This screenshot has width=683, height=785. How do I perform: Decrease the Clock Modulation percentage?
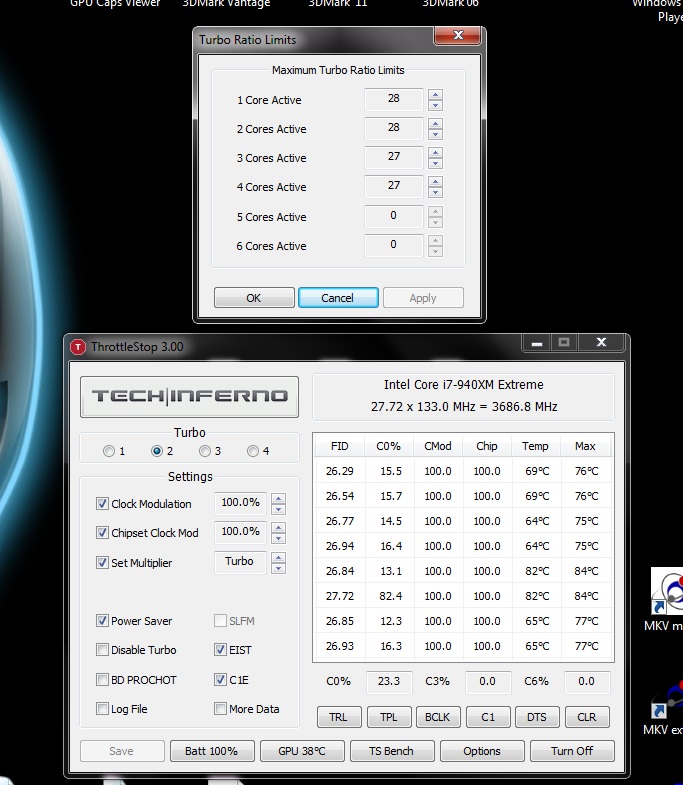pos(278,509)
